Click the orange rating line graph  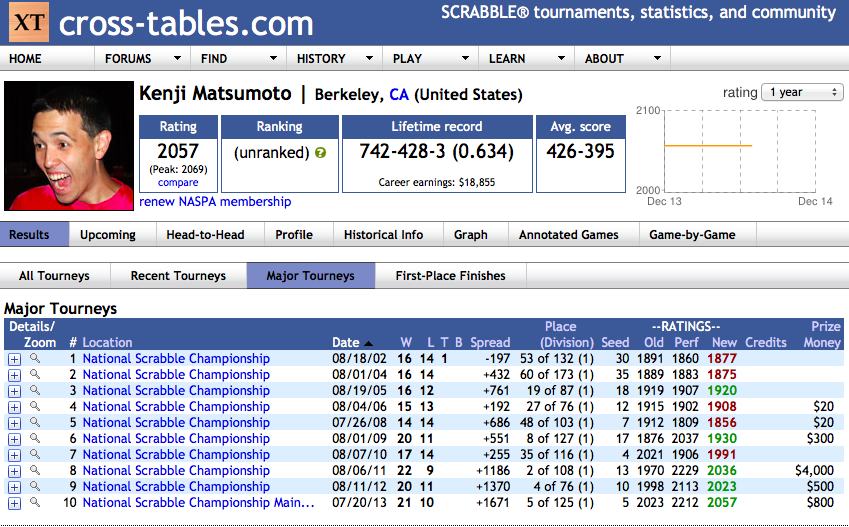tap(708, 146)
